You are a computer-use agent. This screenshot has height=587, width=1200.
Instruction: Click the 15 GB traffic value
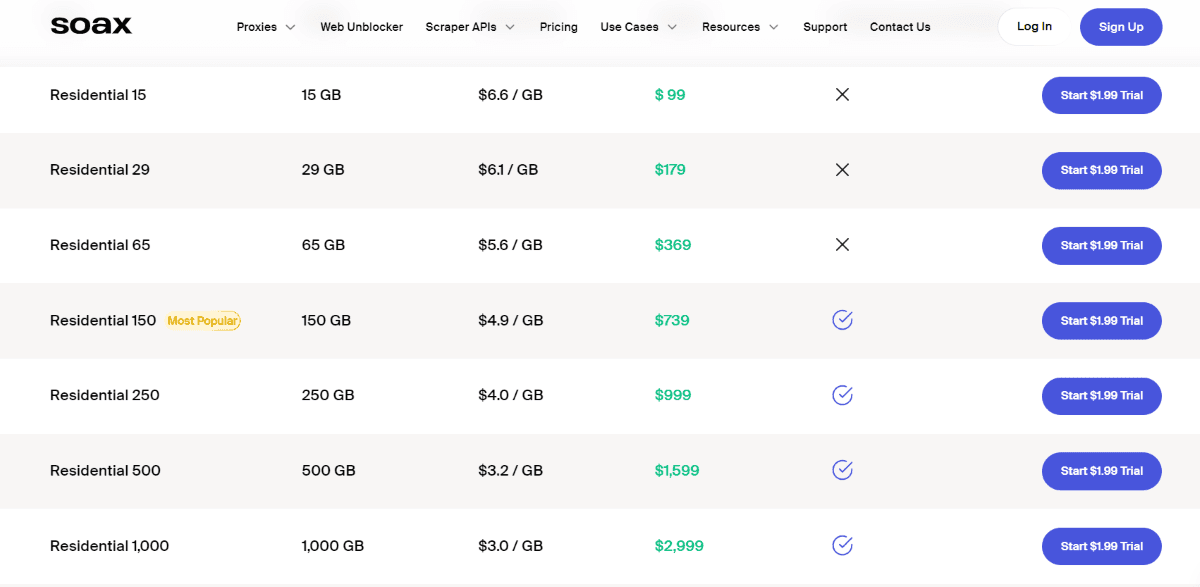click(321, 95)
